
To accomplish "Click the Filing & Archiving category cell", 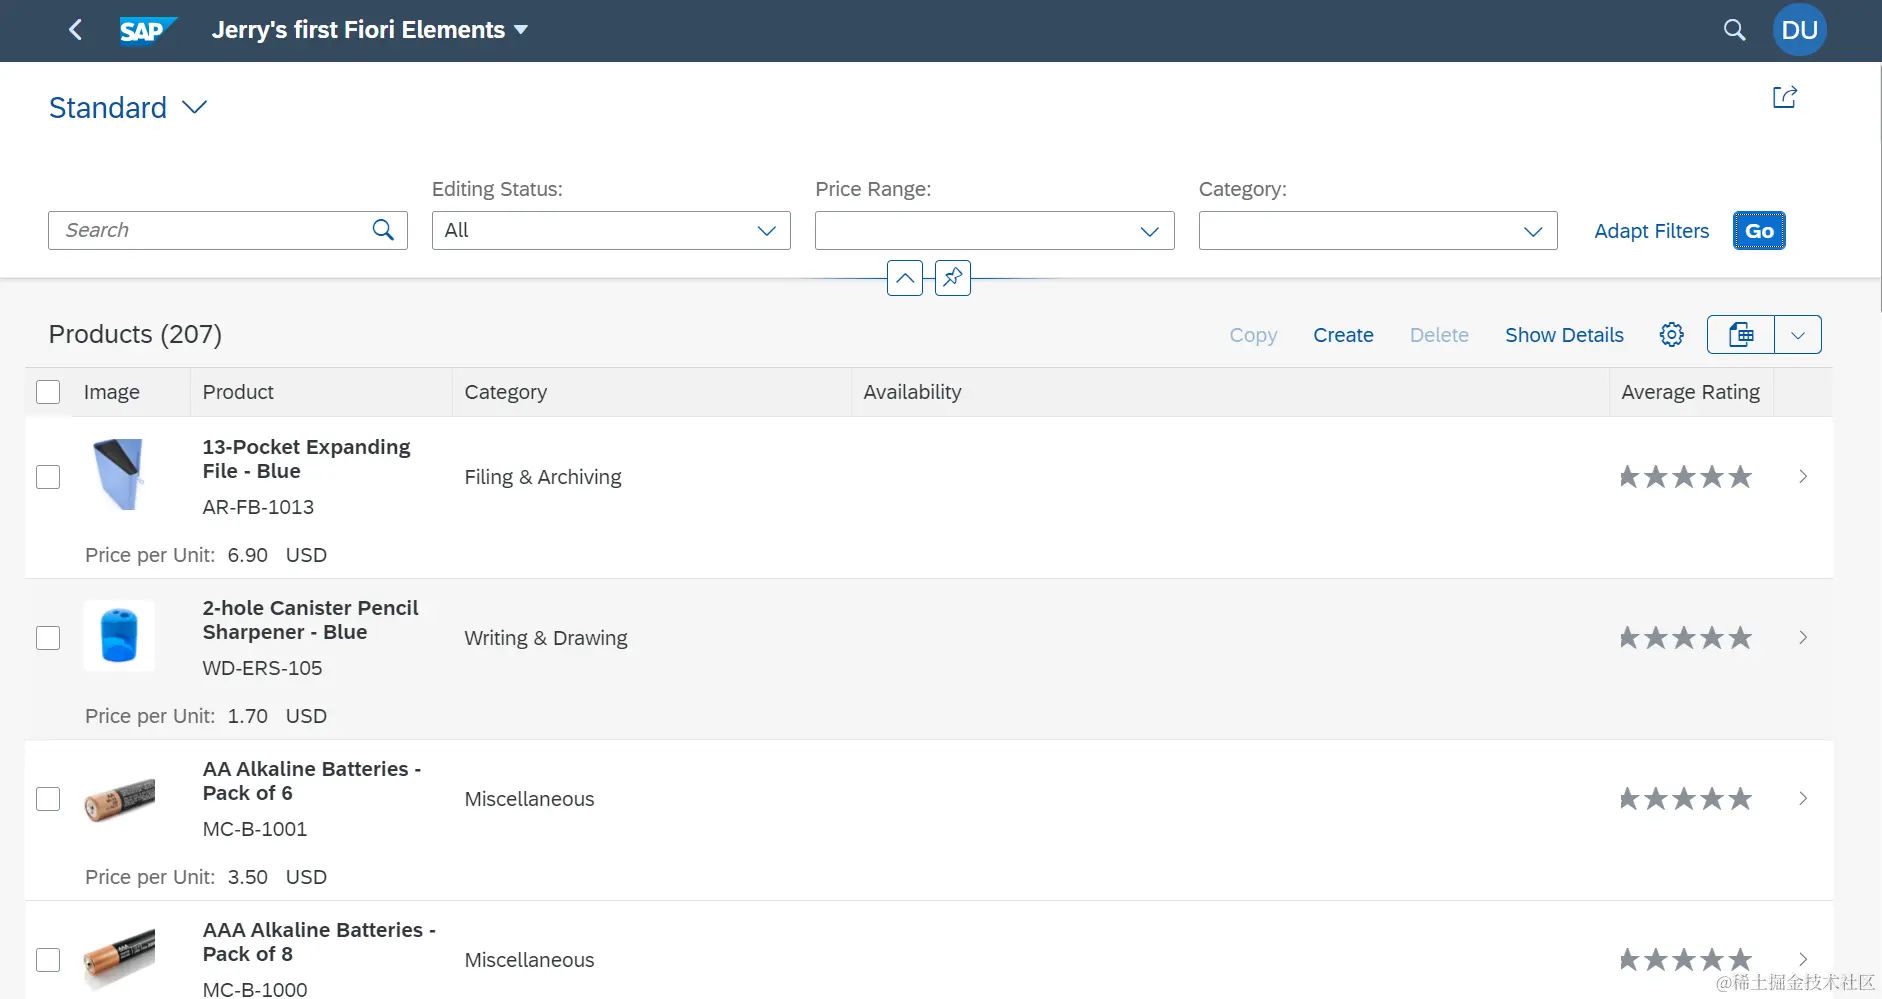I will (x=543, y=477).
